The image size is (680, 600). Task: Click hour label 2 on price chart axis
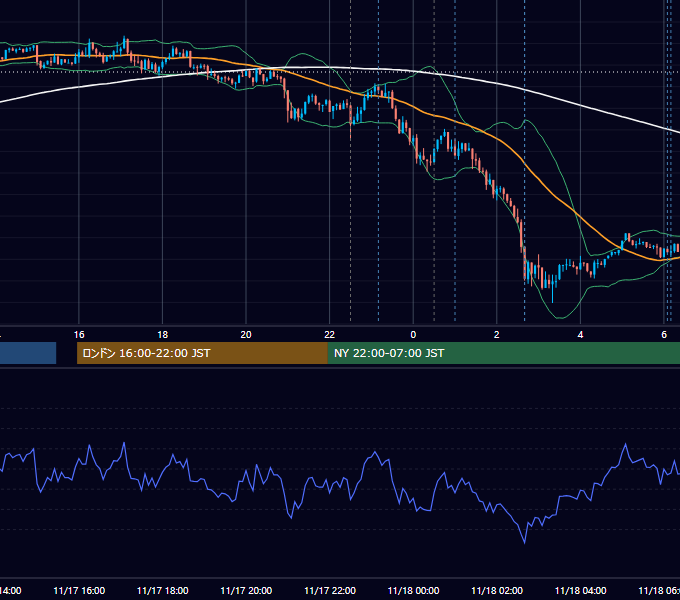coord(497,335)
